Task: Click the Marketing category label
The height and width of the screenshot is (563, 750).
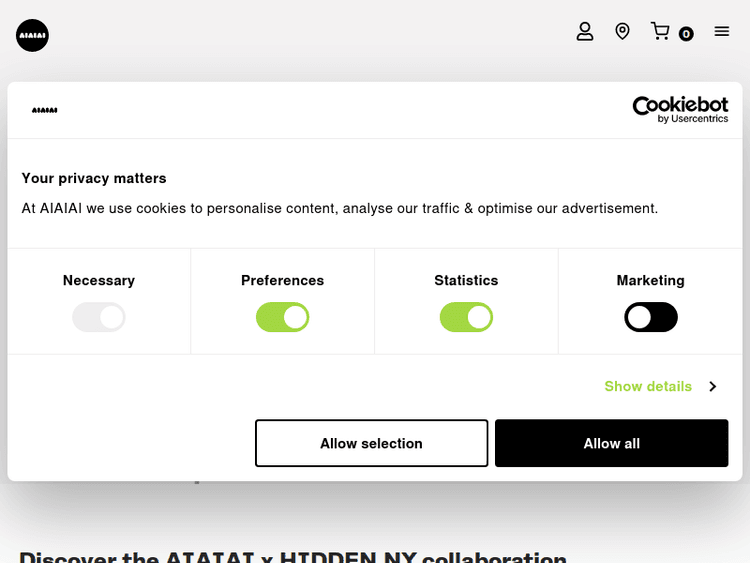Action: pyautogui.click(x=650, y=280)
